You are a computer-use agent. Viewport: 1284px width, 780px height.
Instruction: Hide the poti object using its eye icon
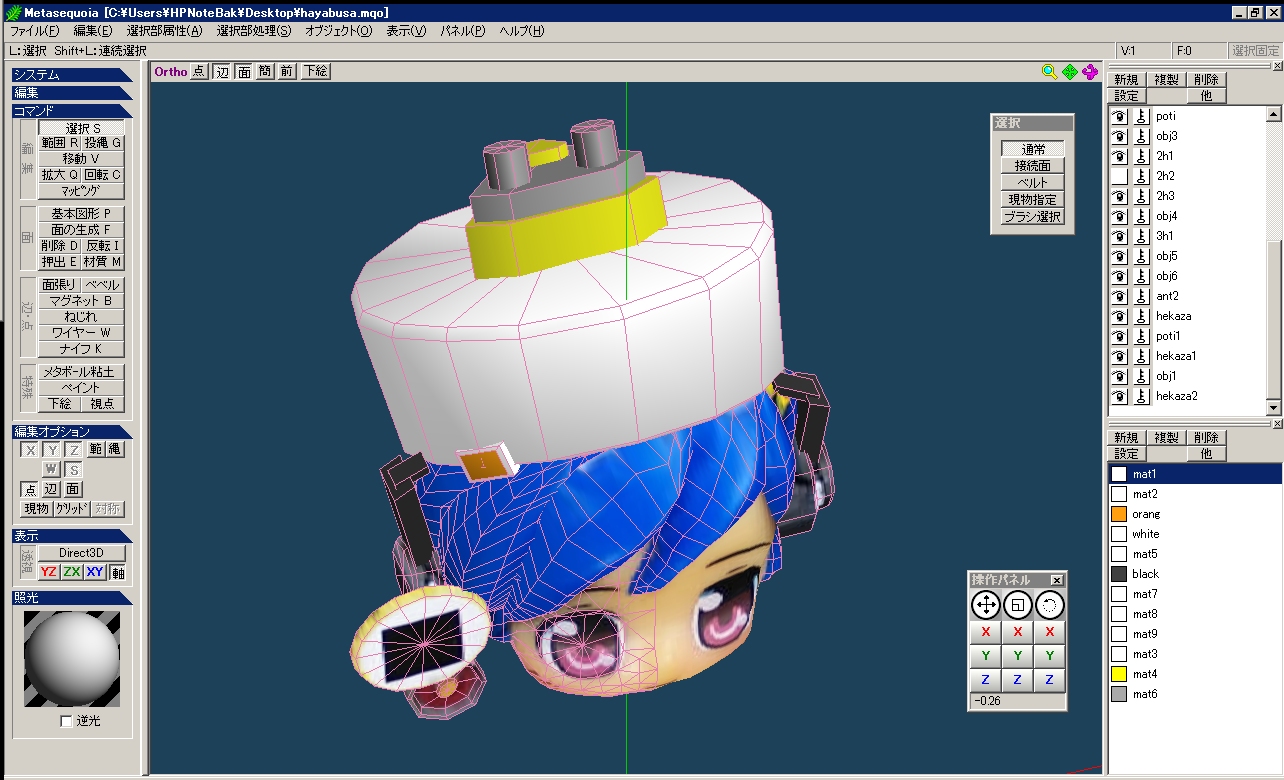coord(1120,116)
